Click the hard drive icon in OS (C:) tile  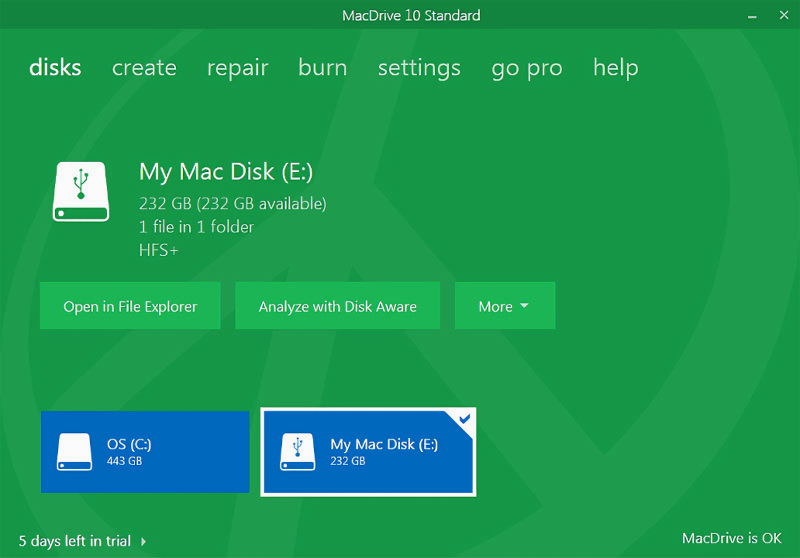tap(74, 452)
